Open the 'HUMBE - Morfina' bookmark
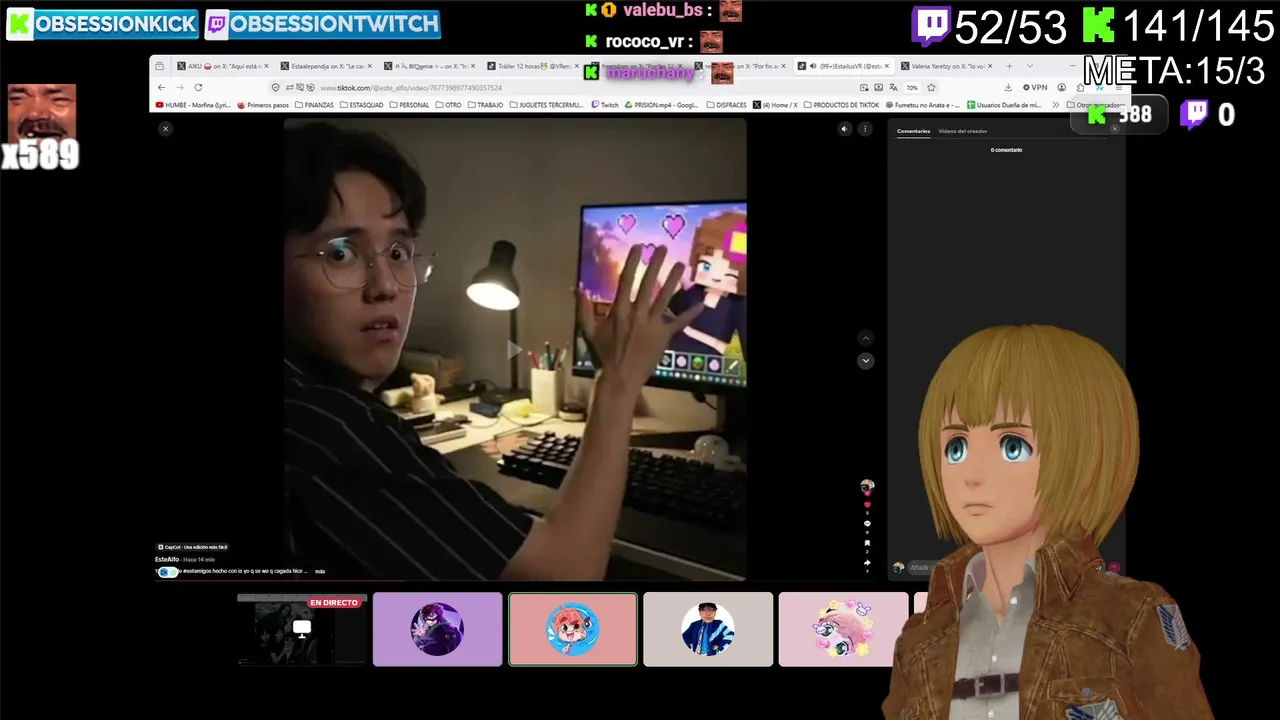Image resolution: width=1280 pixels, height=720 pixels. [193, 105]
